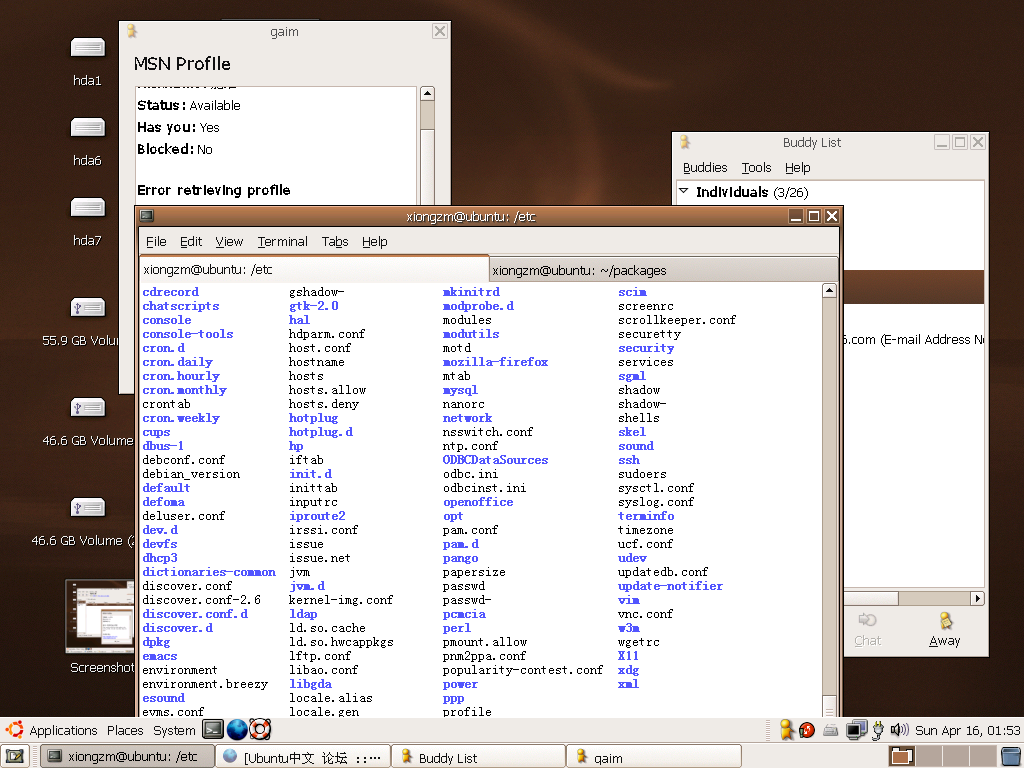
Task: Click the MSN Profile scrollbar up arrow
Action: (x=427, y=93)
